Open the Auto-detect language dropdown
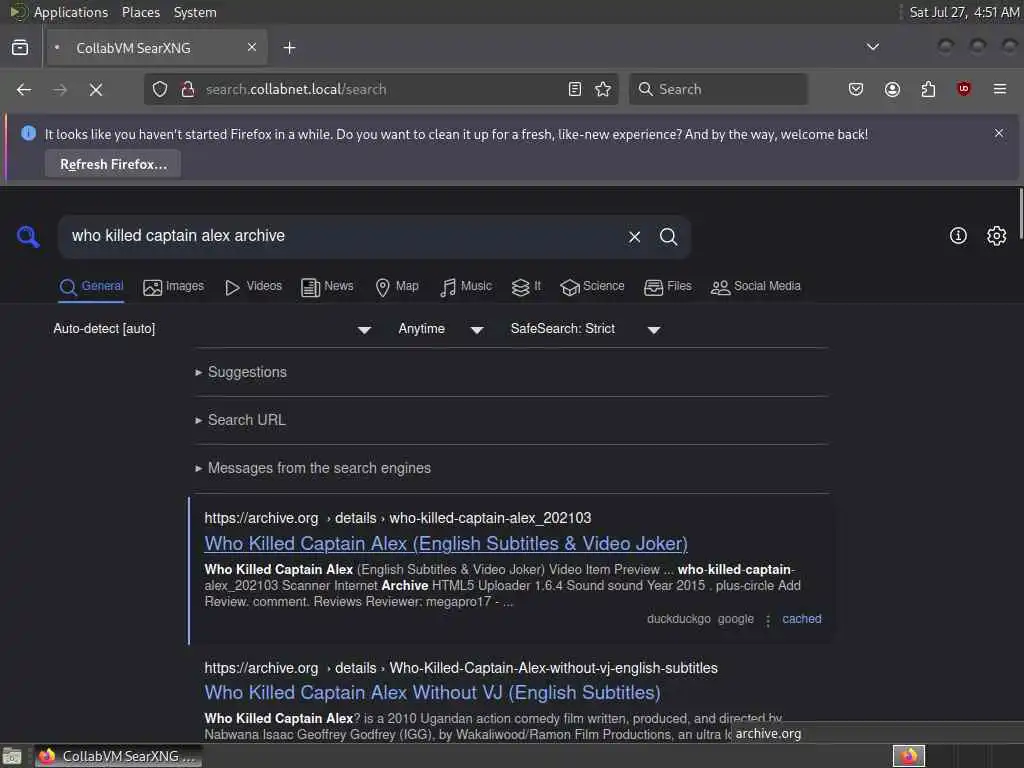Viewport: 1024px width, 768px height. point(212,329)
